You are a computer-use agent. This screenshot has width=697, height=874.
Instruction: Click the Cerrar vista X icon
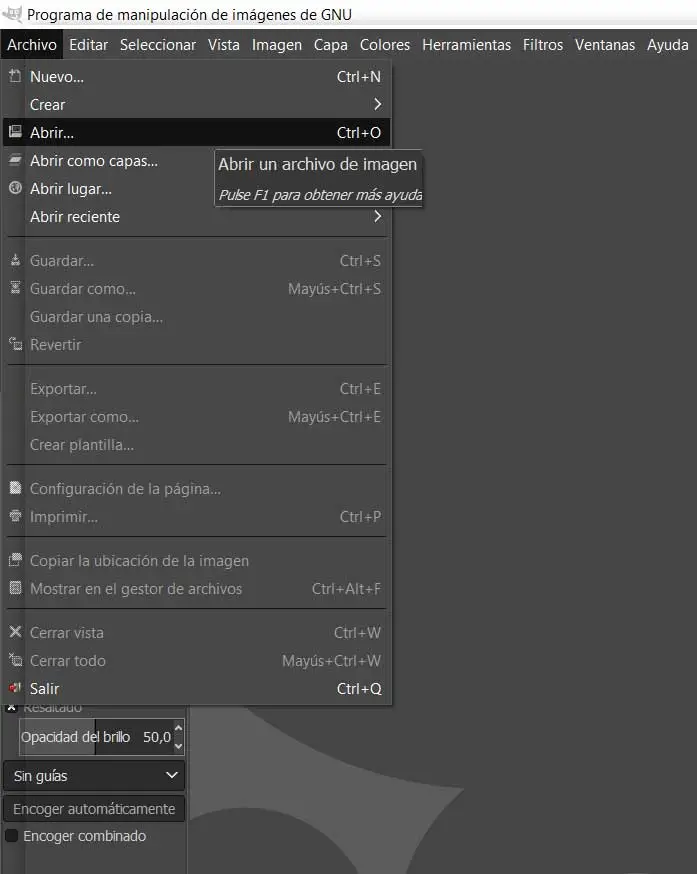[15, 632]
